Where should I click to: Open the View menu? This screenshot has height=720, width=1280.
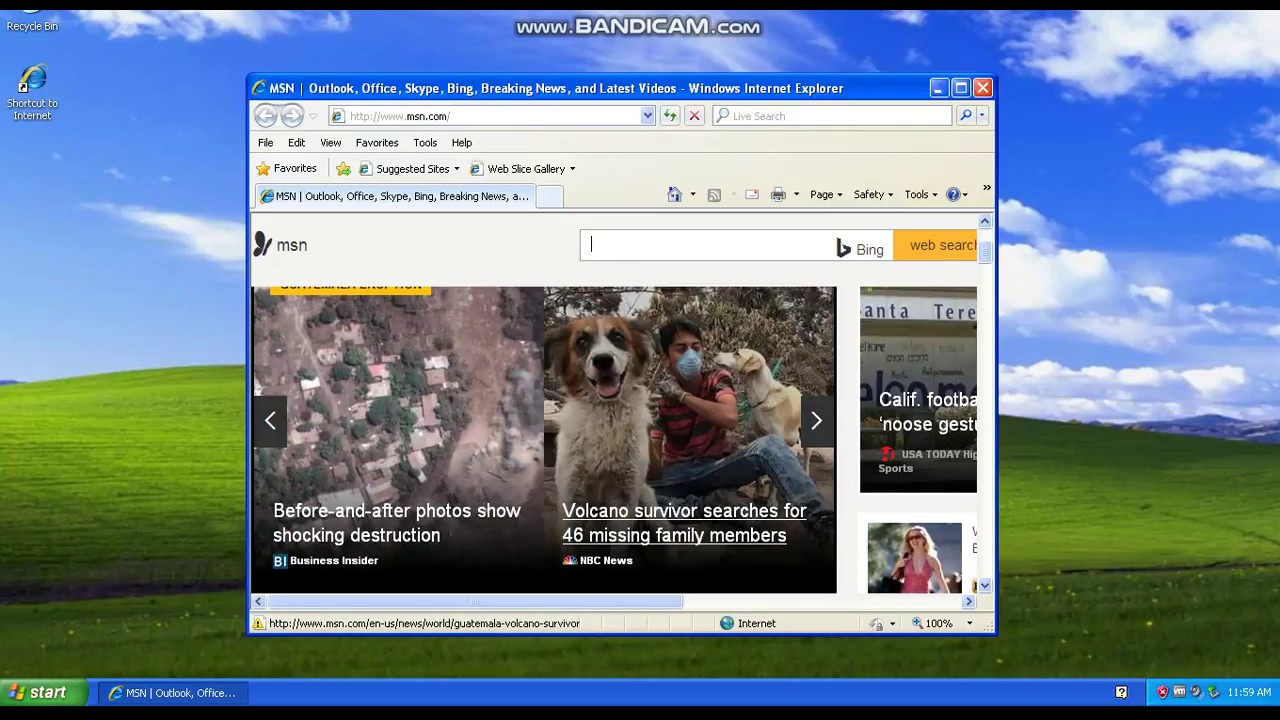[x=330, y=143]
